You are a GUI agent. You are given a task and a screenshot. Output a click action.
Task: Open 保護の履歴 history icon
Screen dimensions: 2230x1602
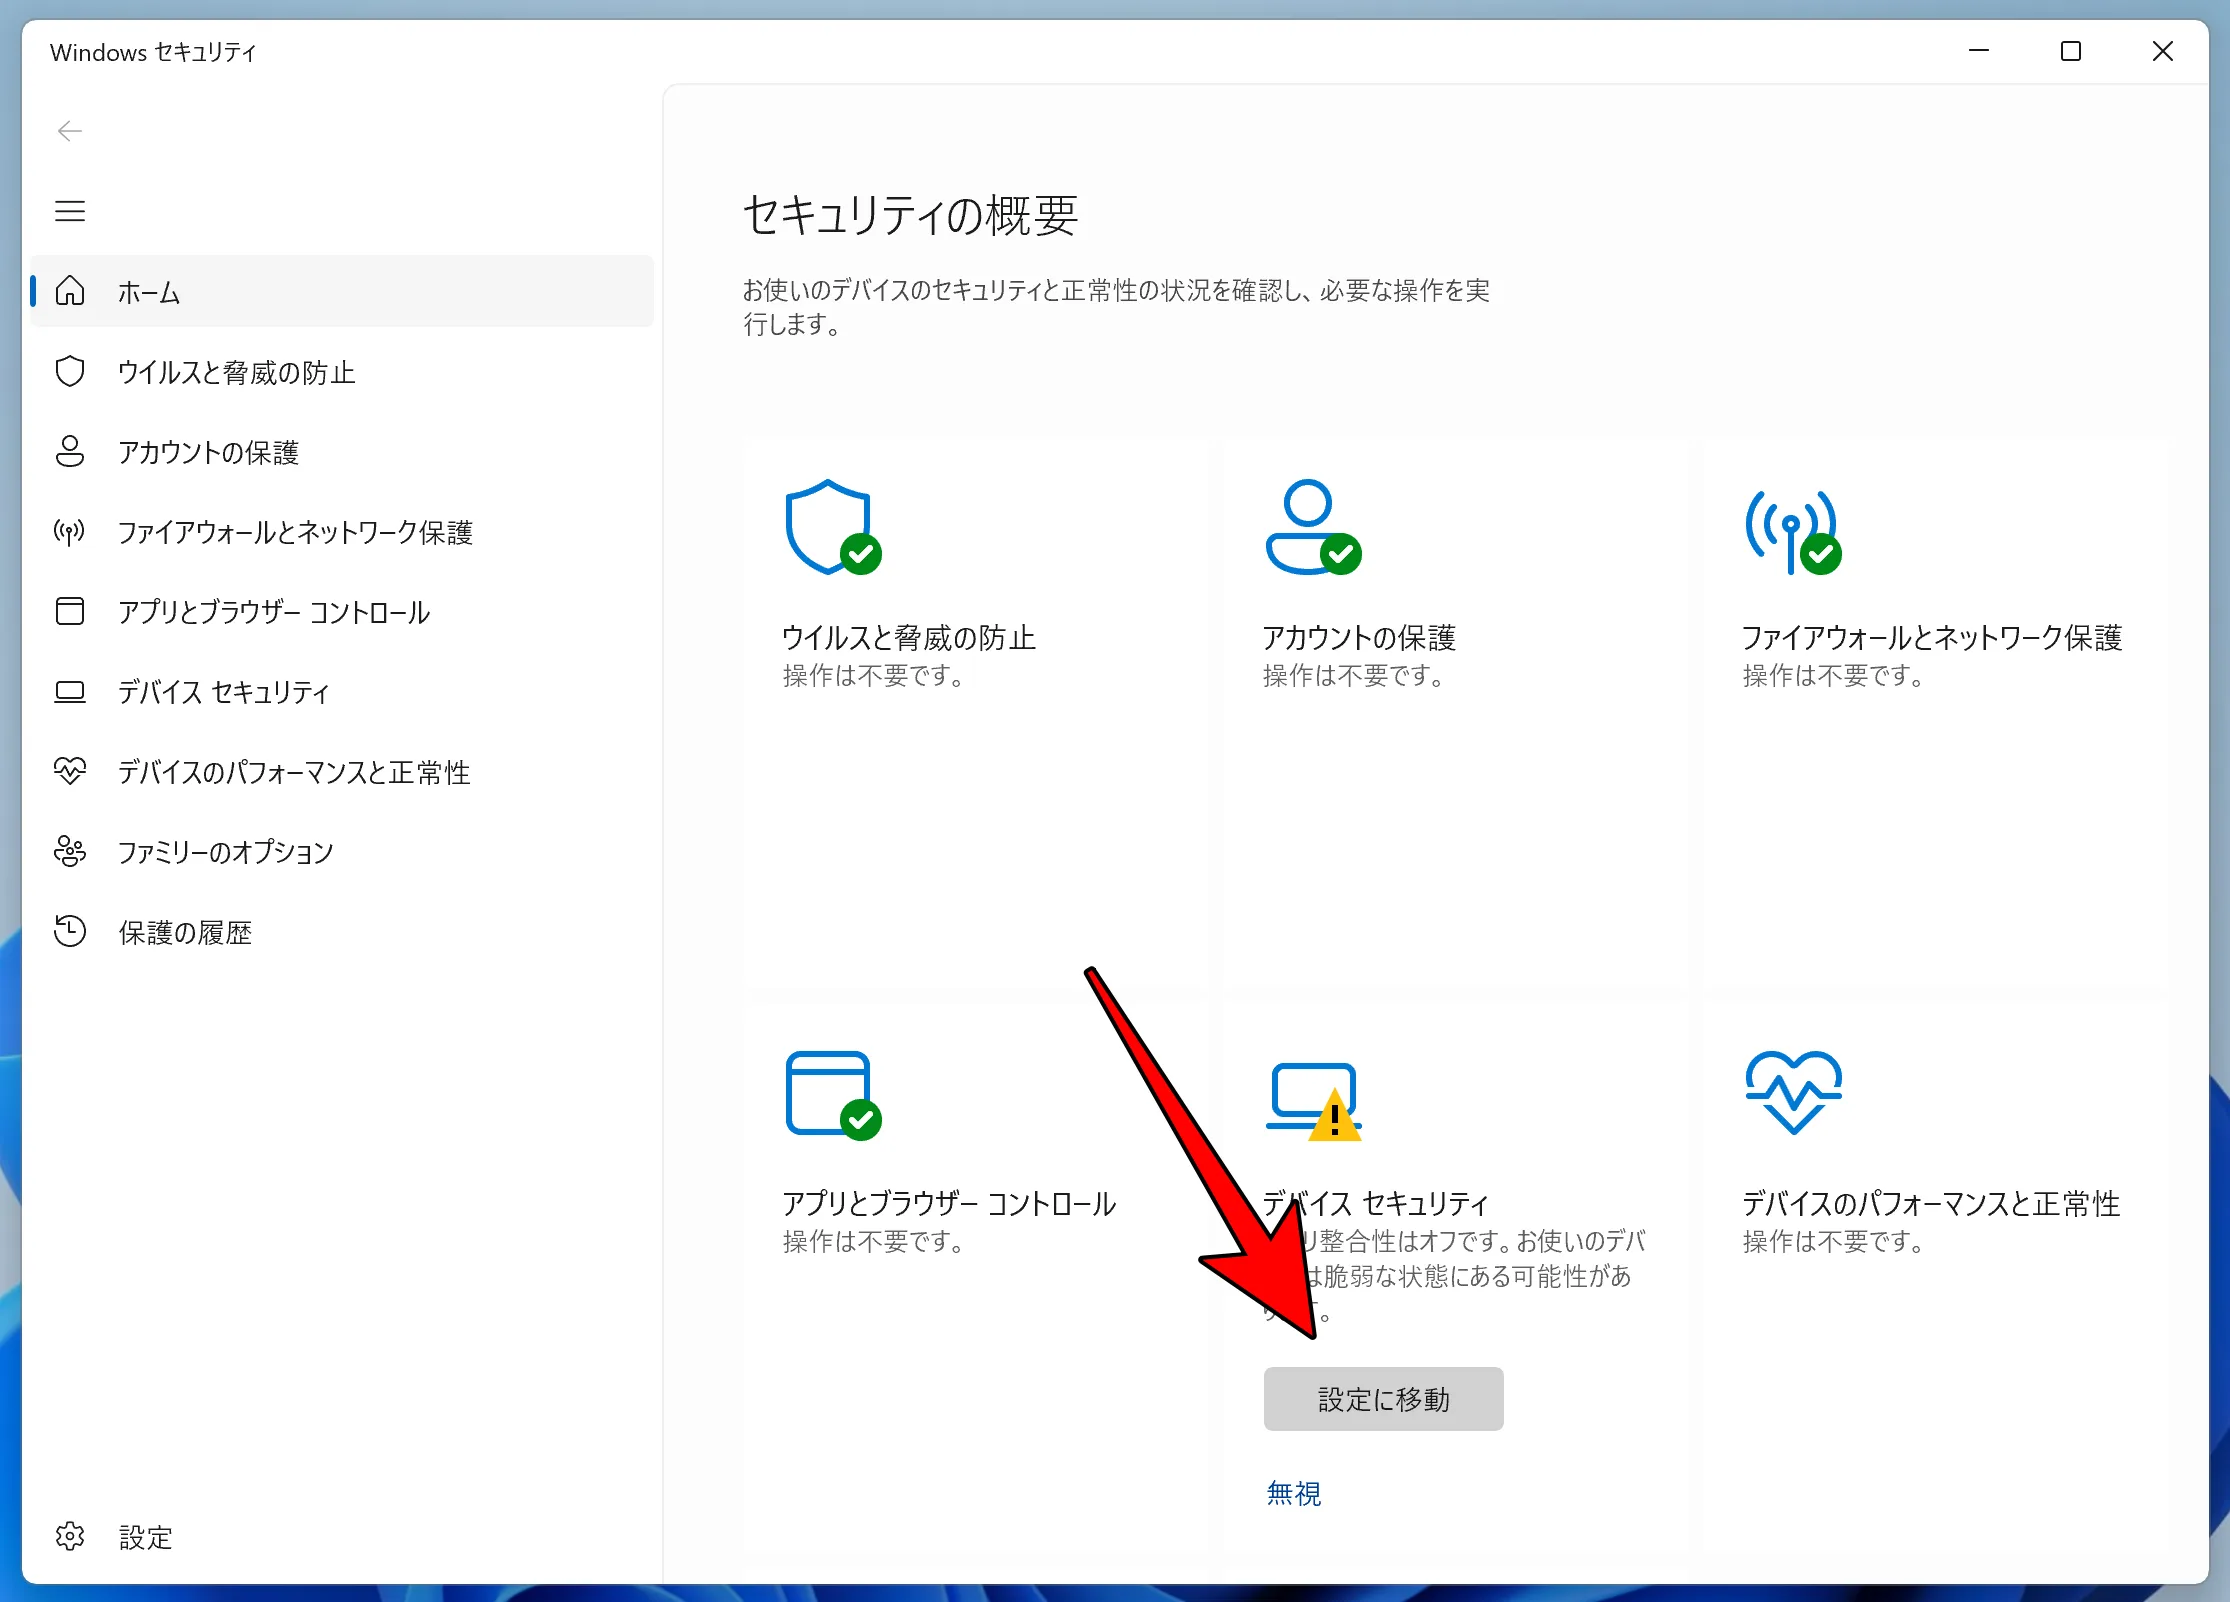[69, 931]
